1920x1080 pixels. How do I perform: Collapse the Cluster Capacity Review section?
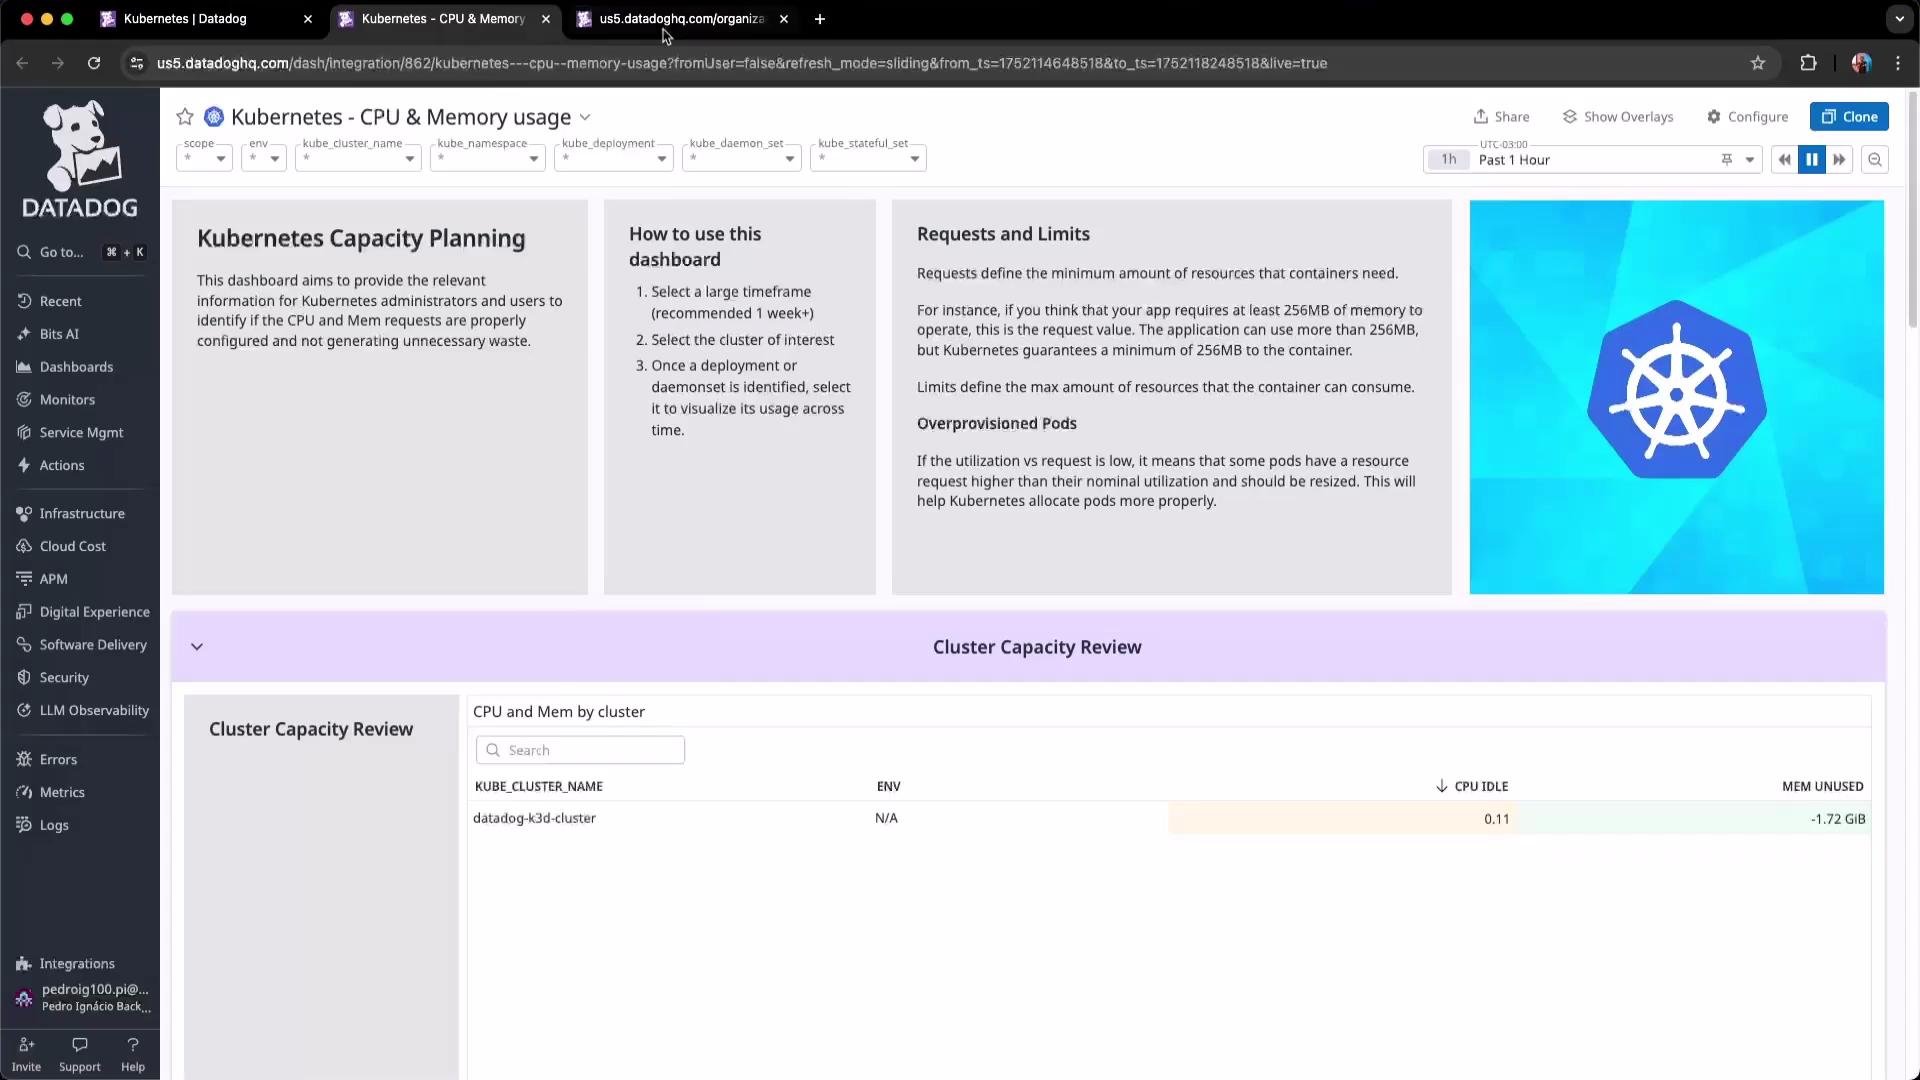[x=197, y=647]
